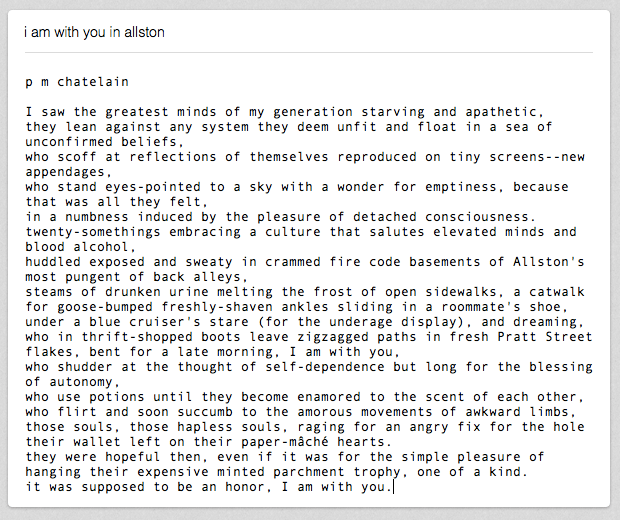The image size is (620, 520).
Task: Click the line starting "steams of drunken urine"
Action: (x=200, y=292)
